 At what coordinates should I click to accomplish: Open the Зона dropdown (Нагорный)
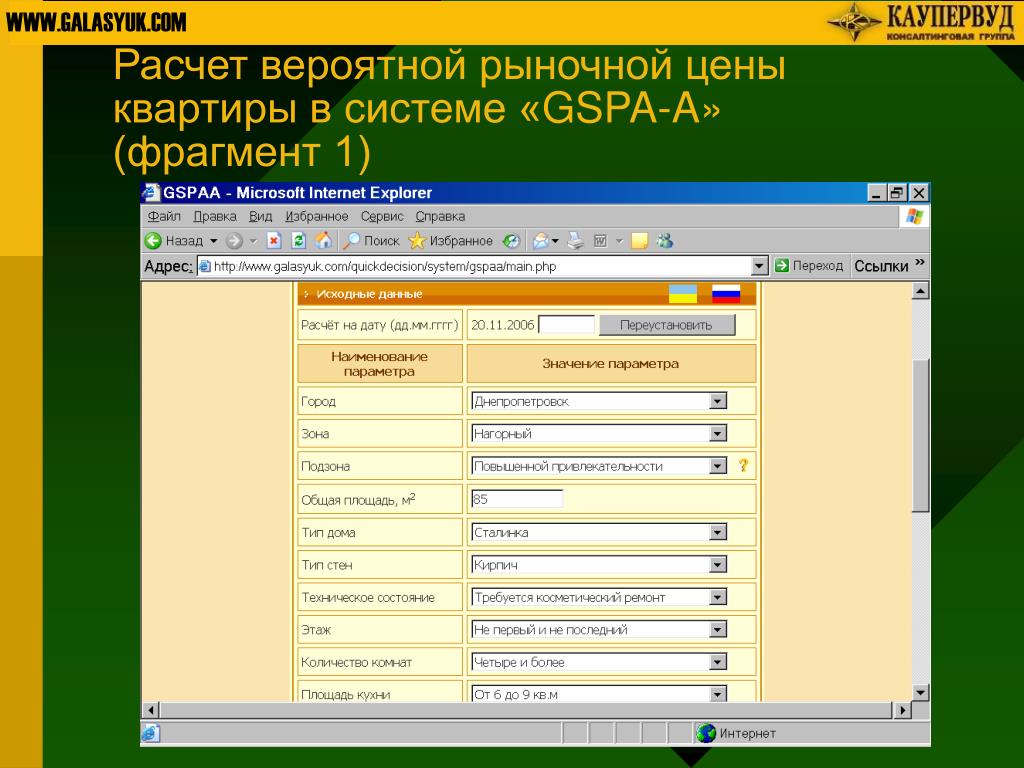pos(718,433)
